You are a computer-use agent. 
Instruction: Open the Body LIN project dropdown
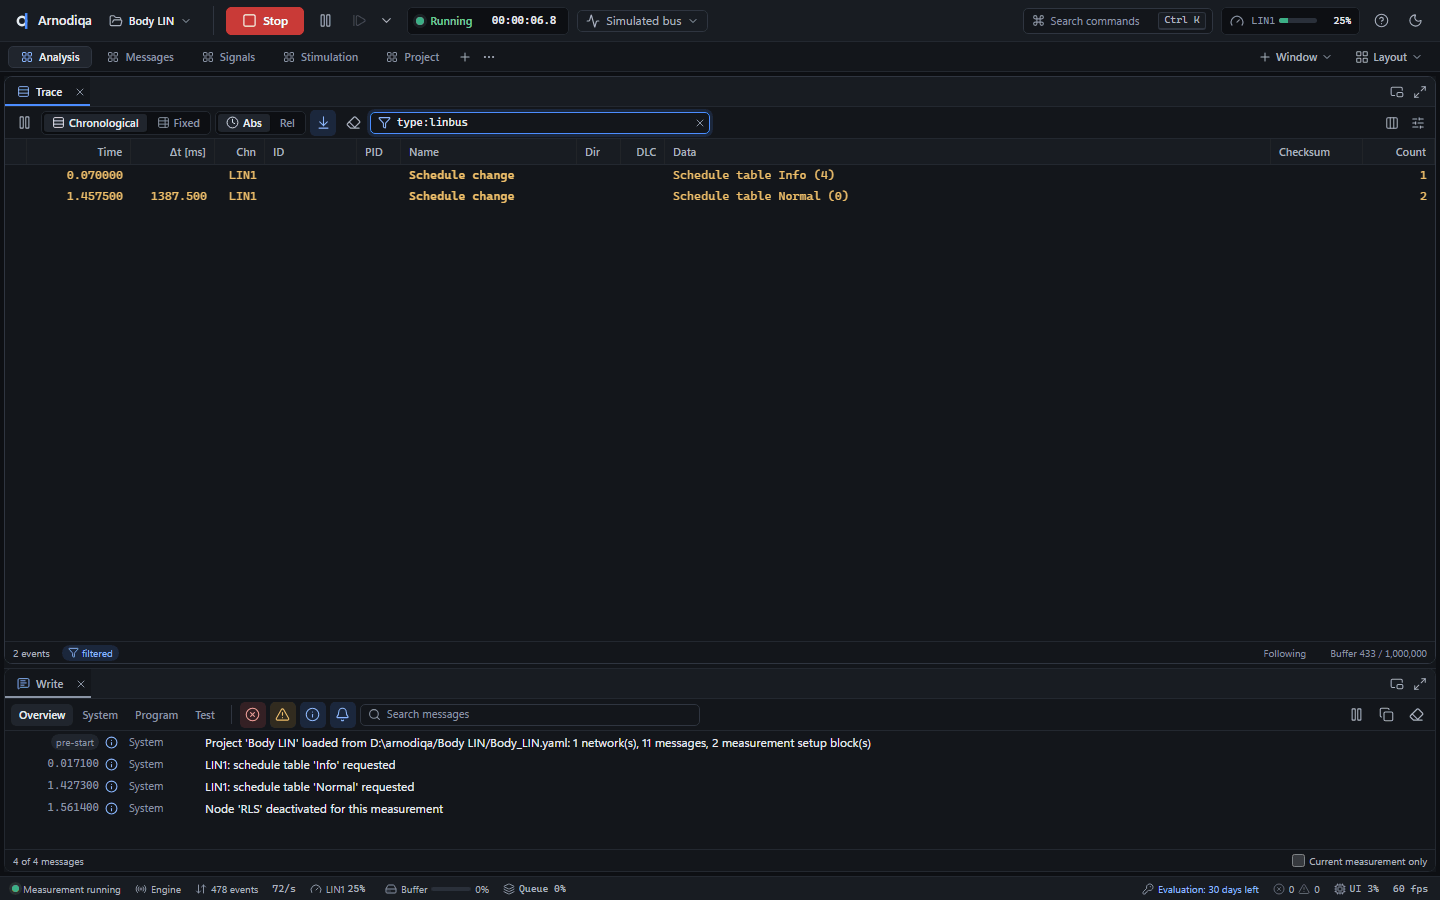tap(150, 21)
